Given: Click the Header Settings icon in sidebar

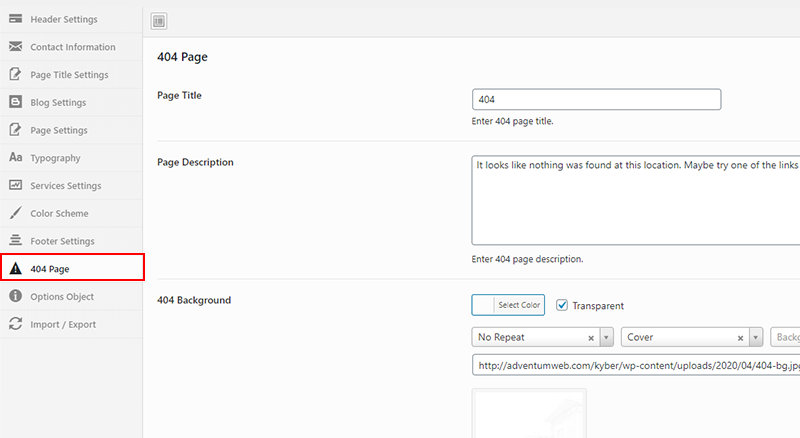Looking at the screenshot, I should coord(16,19).
